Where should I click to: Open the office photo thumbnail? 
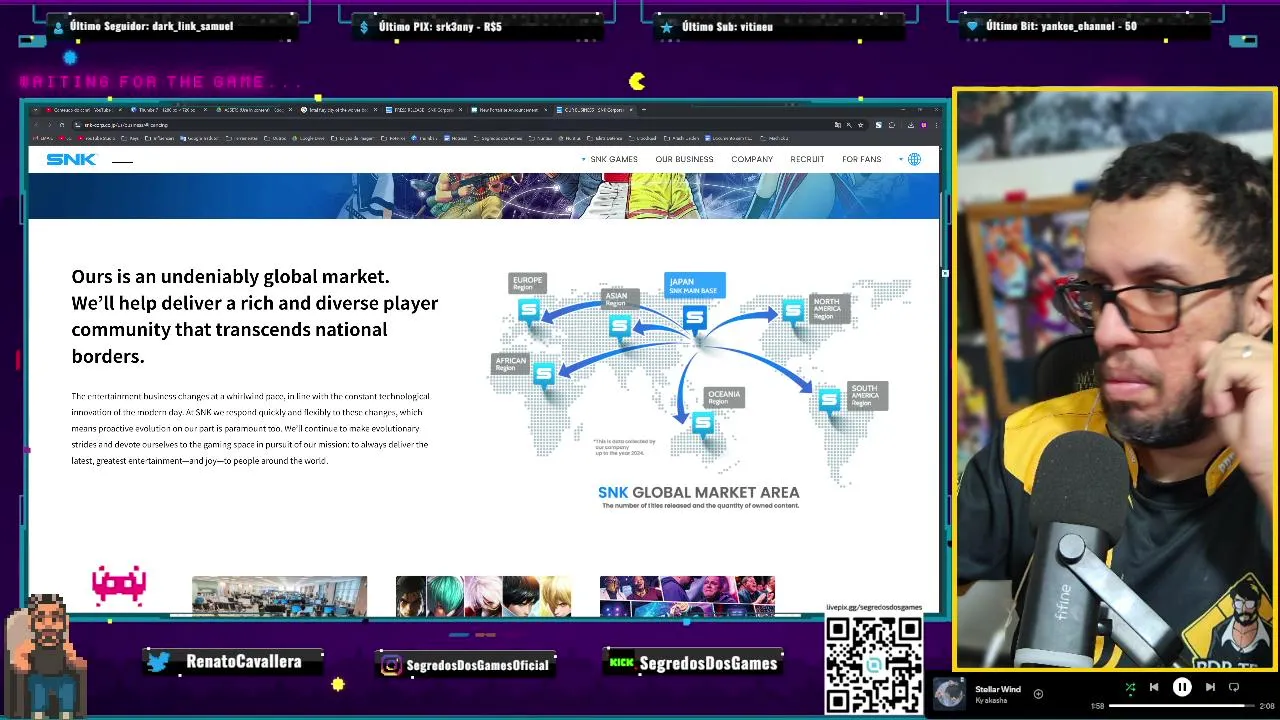(x=279, y=596)
